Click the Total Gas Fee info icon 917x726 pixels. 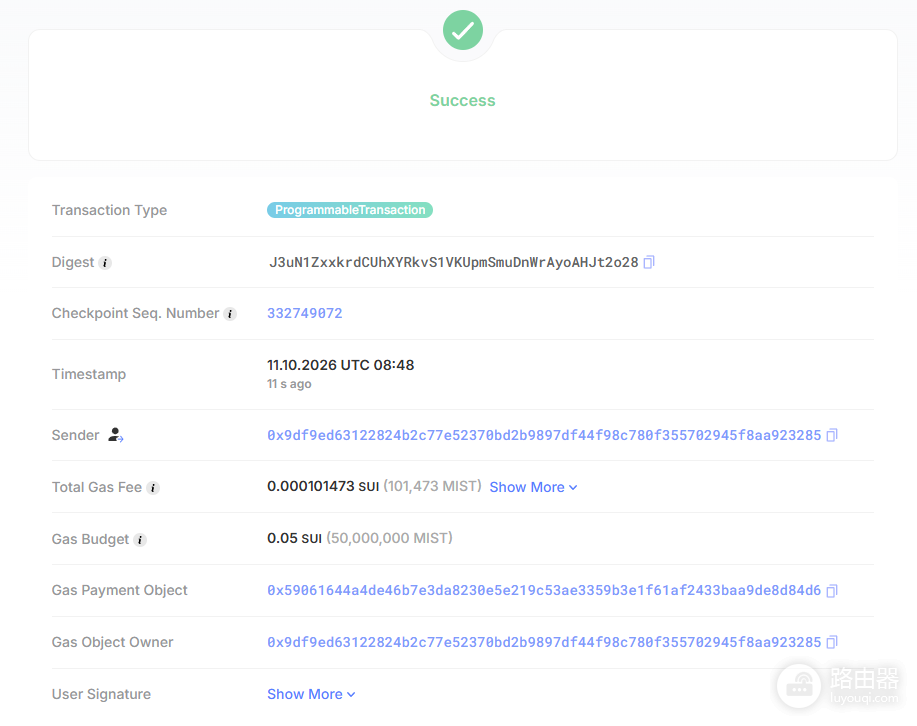click(x=153, y=488)
